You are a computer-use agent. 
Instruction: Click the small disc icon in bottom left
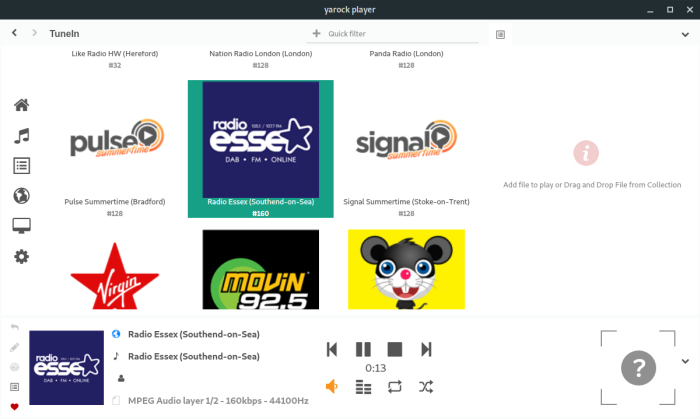click(14, 367)
